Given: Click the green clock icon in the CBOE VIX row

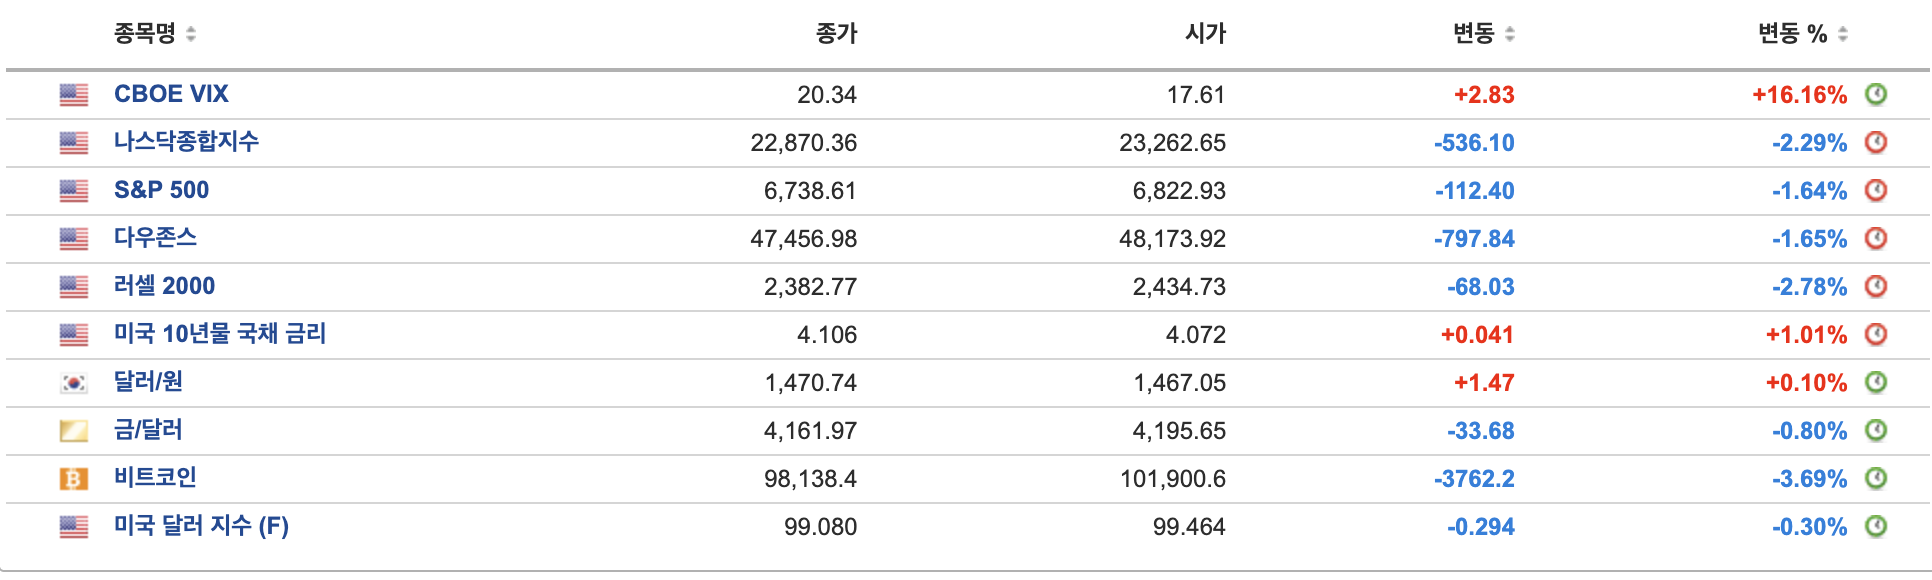Looking at the screenshot, I should 1878,95.
